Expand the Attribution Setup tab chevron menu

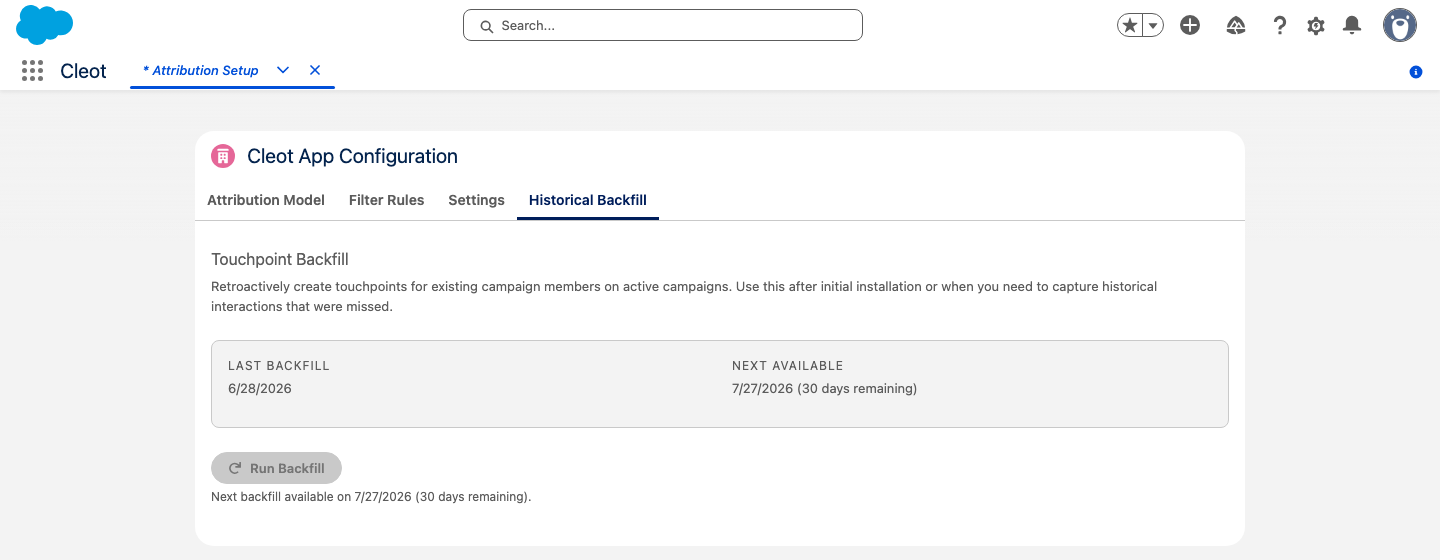283,70
